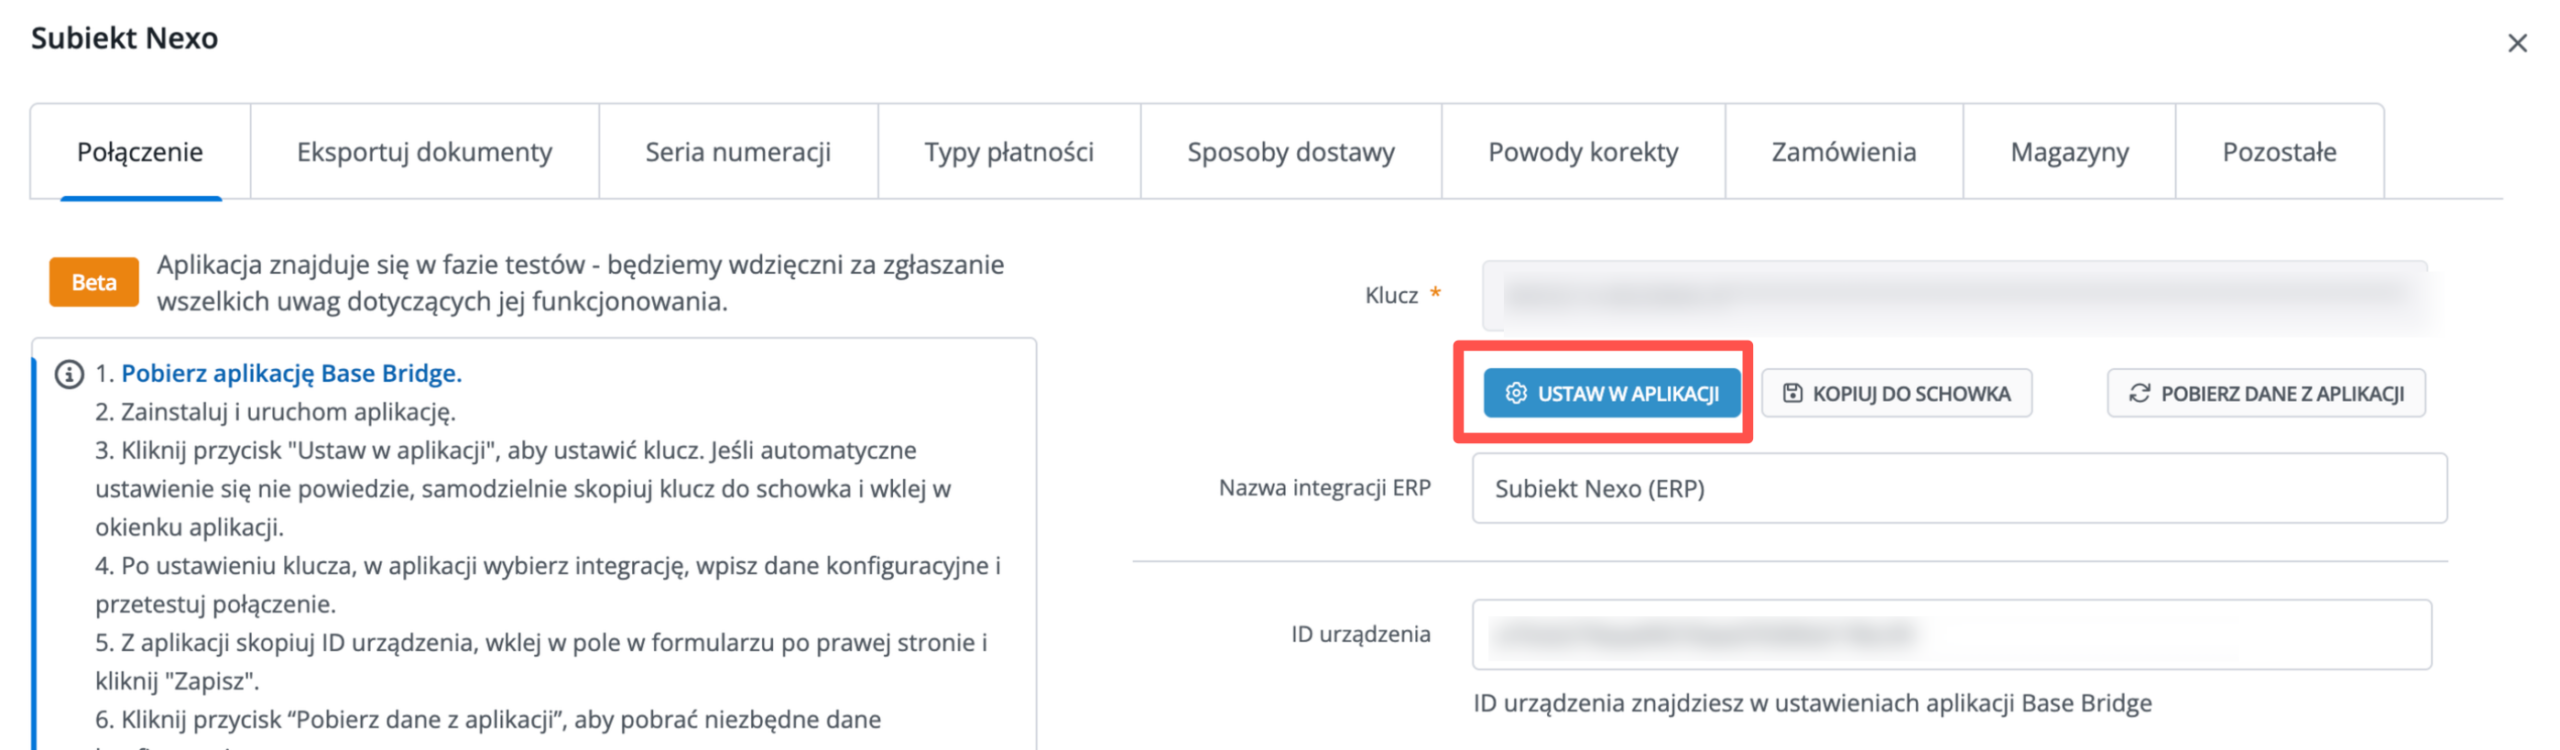This screenshot has width=2560, height=750.
Task: Go to Sposoby dostawy tab
Action: [x=1290, y=152]
